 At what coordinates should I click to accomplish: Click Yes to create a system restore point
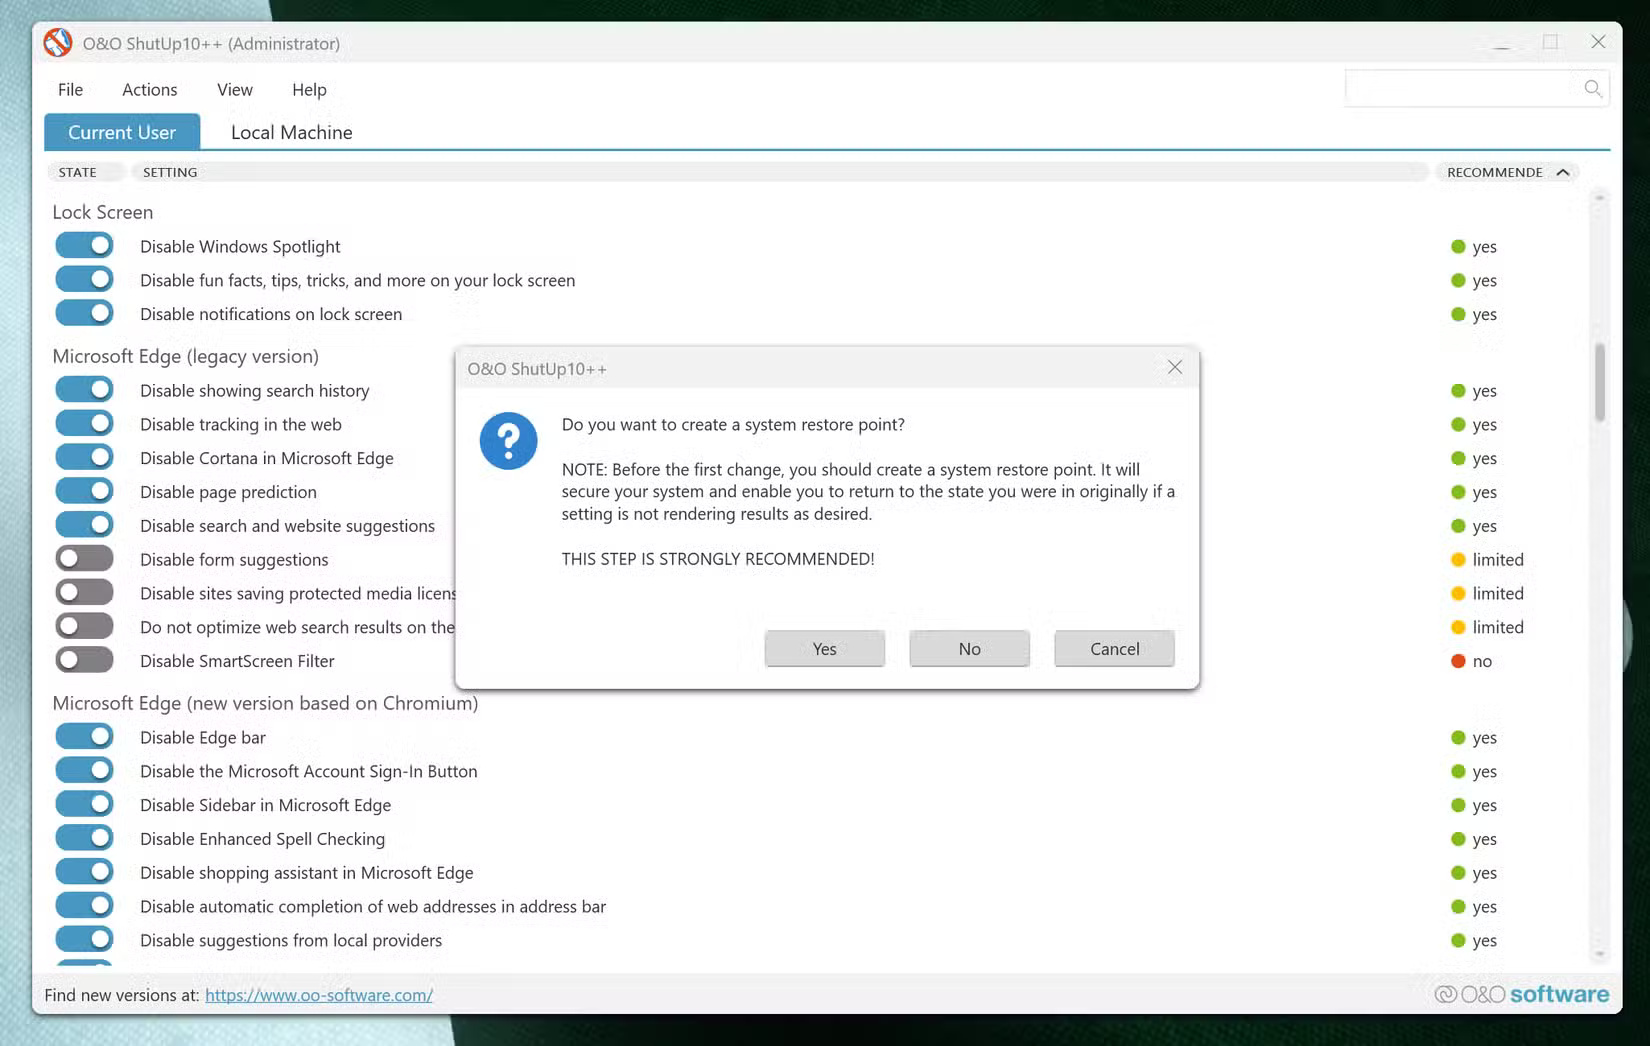824,648
